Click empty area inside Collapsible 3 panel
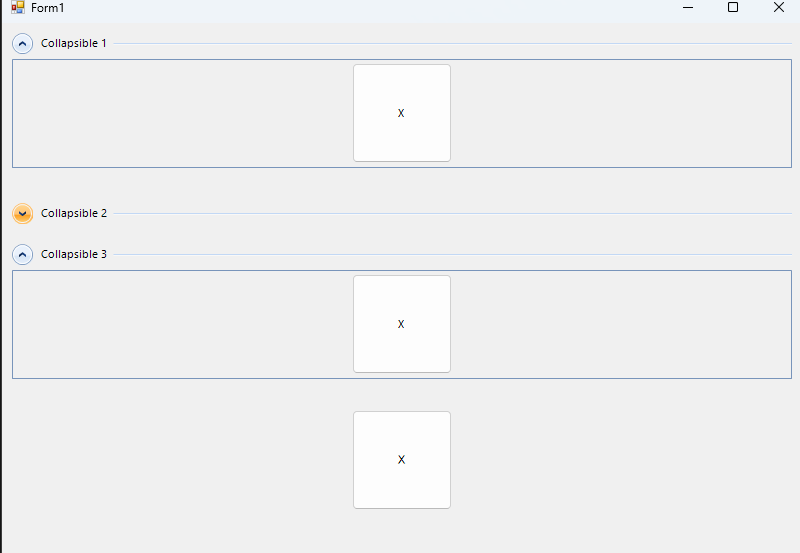The width and height of the screenshot is (800, 553). pyautogui.click(x=180, y=325)
